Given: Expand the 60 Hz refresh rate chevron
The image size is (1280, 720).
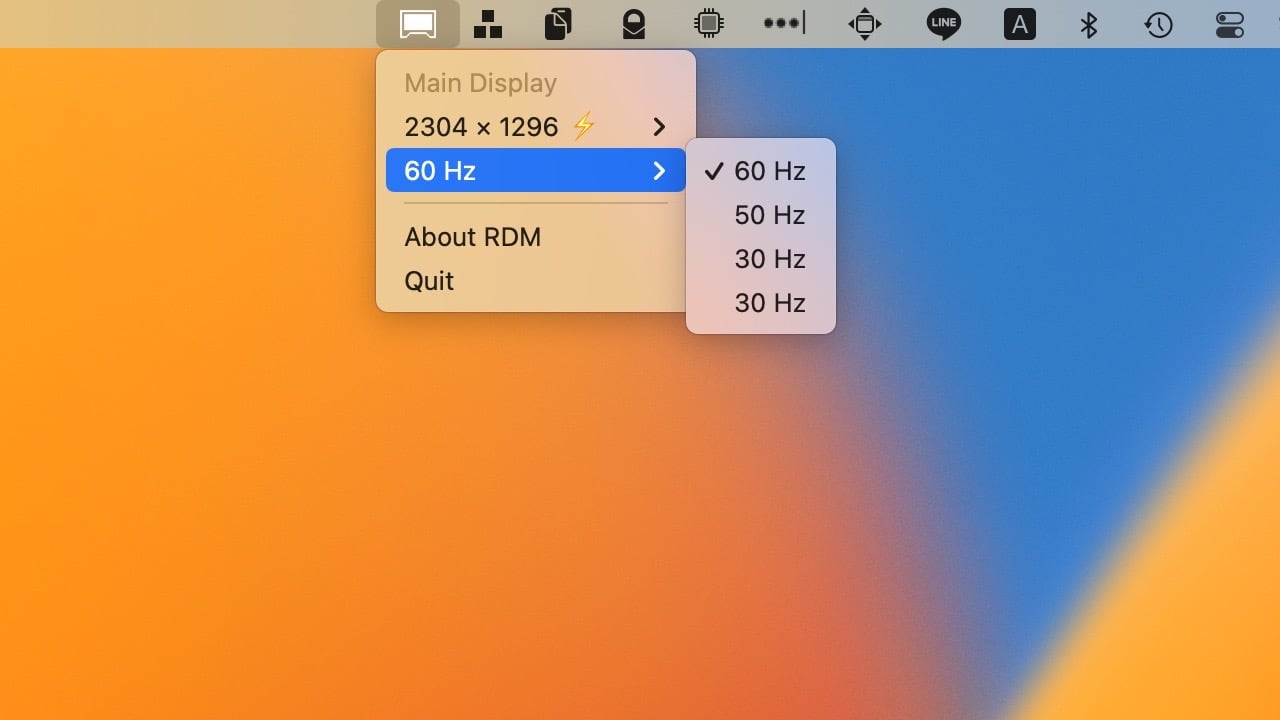Looking at the screenshot, I should 659,171.
